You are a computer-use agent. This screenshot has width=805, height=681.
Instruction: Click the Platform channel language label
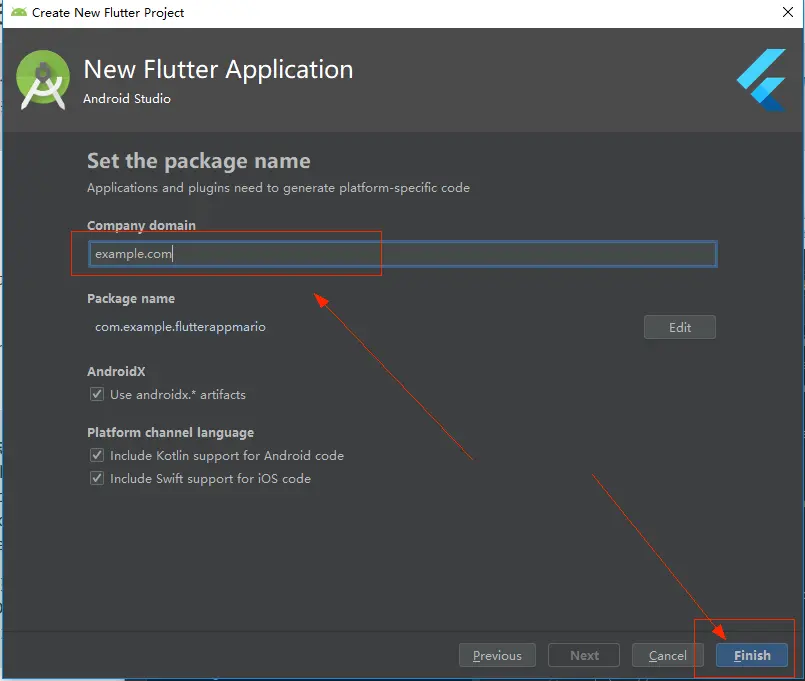(x=170, y=432)
